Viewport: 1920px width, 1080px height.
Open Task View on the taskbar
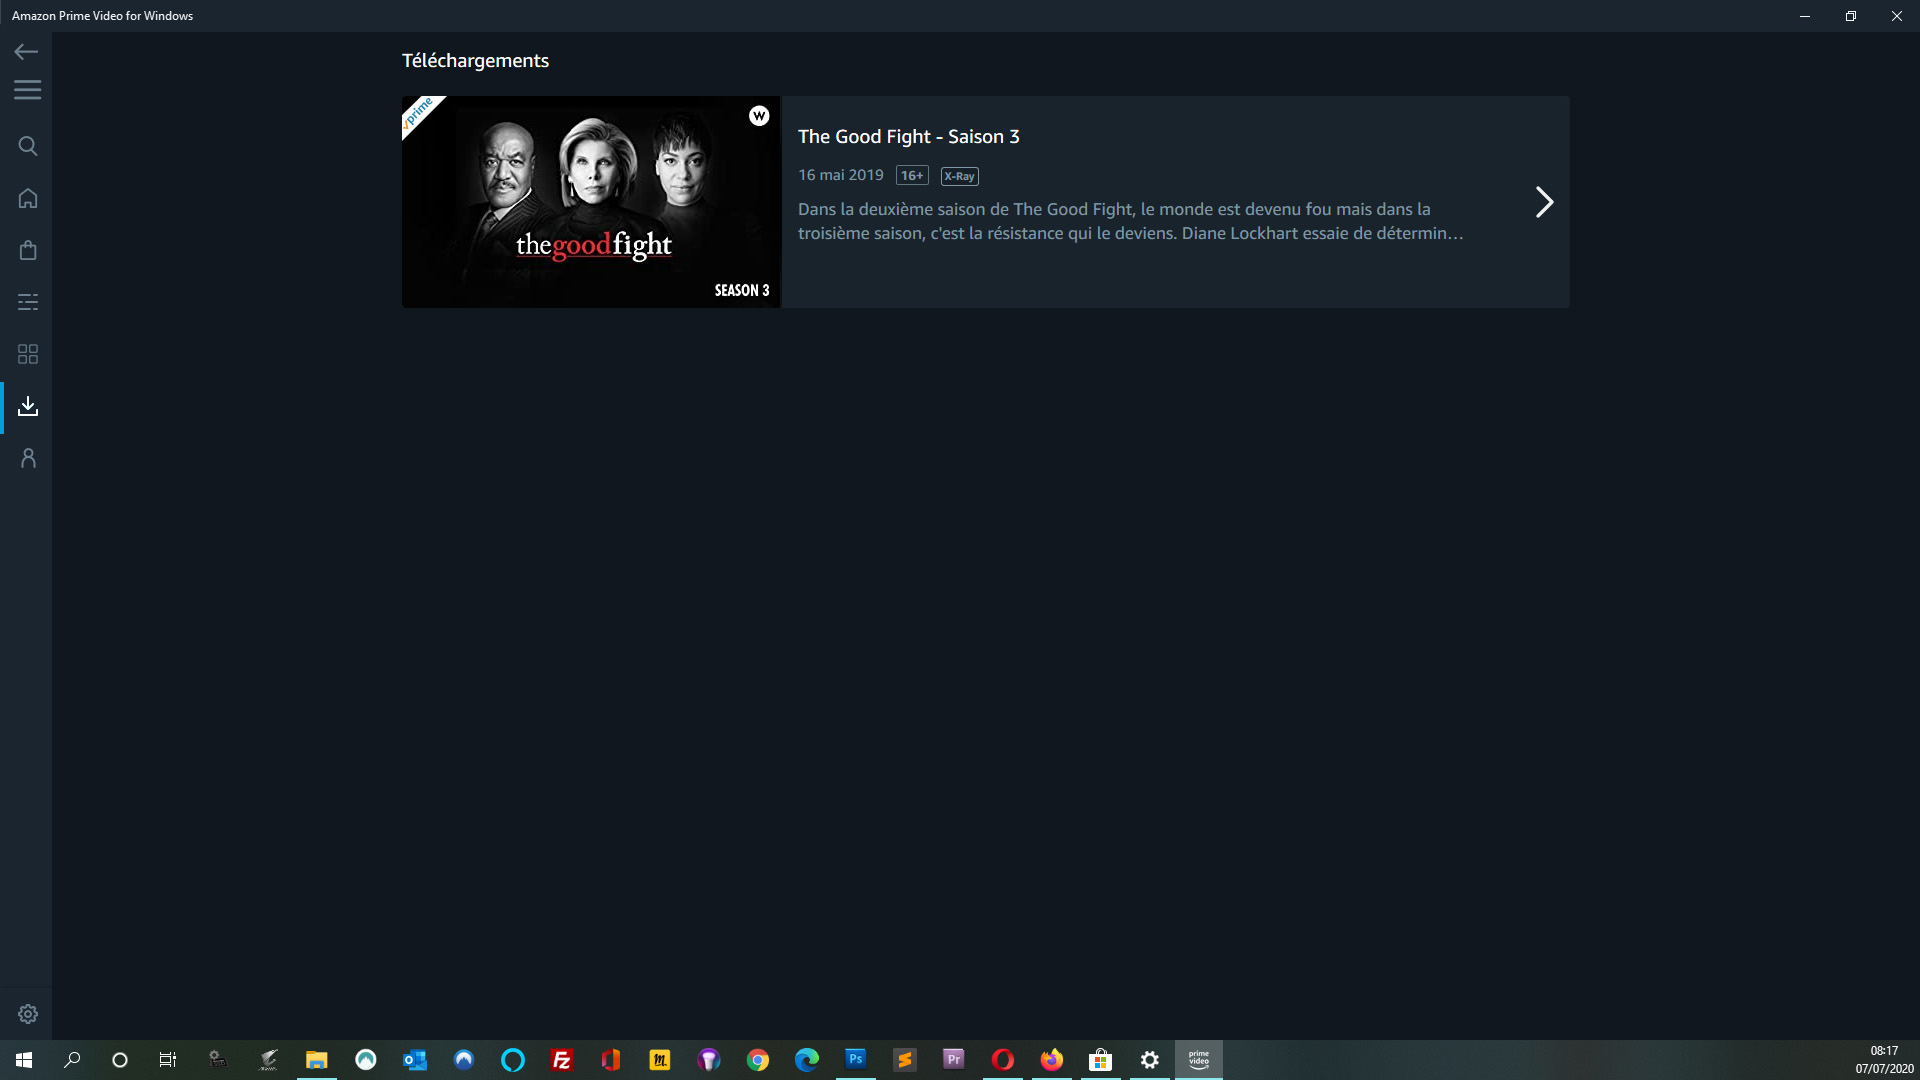point(168,1060)
